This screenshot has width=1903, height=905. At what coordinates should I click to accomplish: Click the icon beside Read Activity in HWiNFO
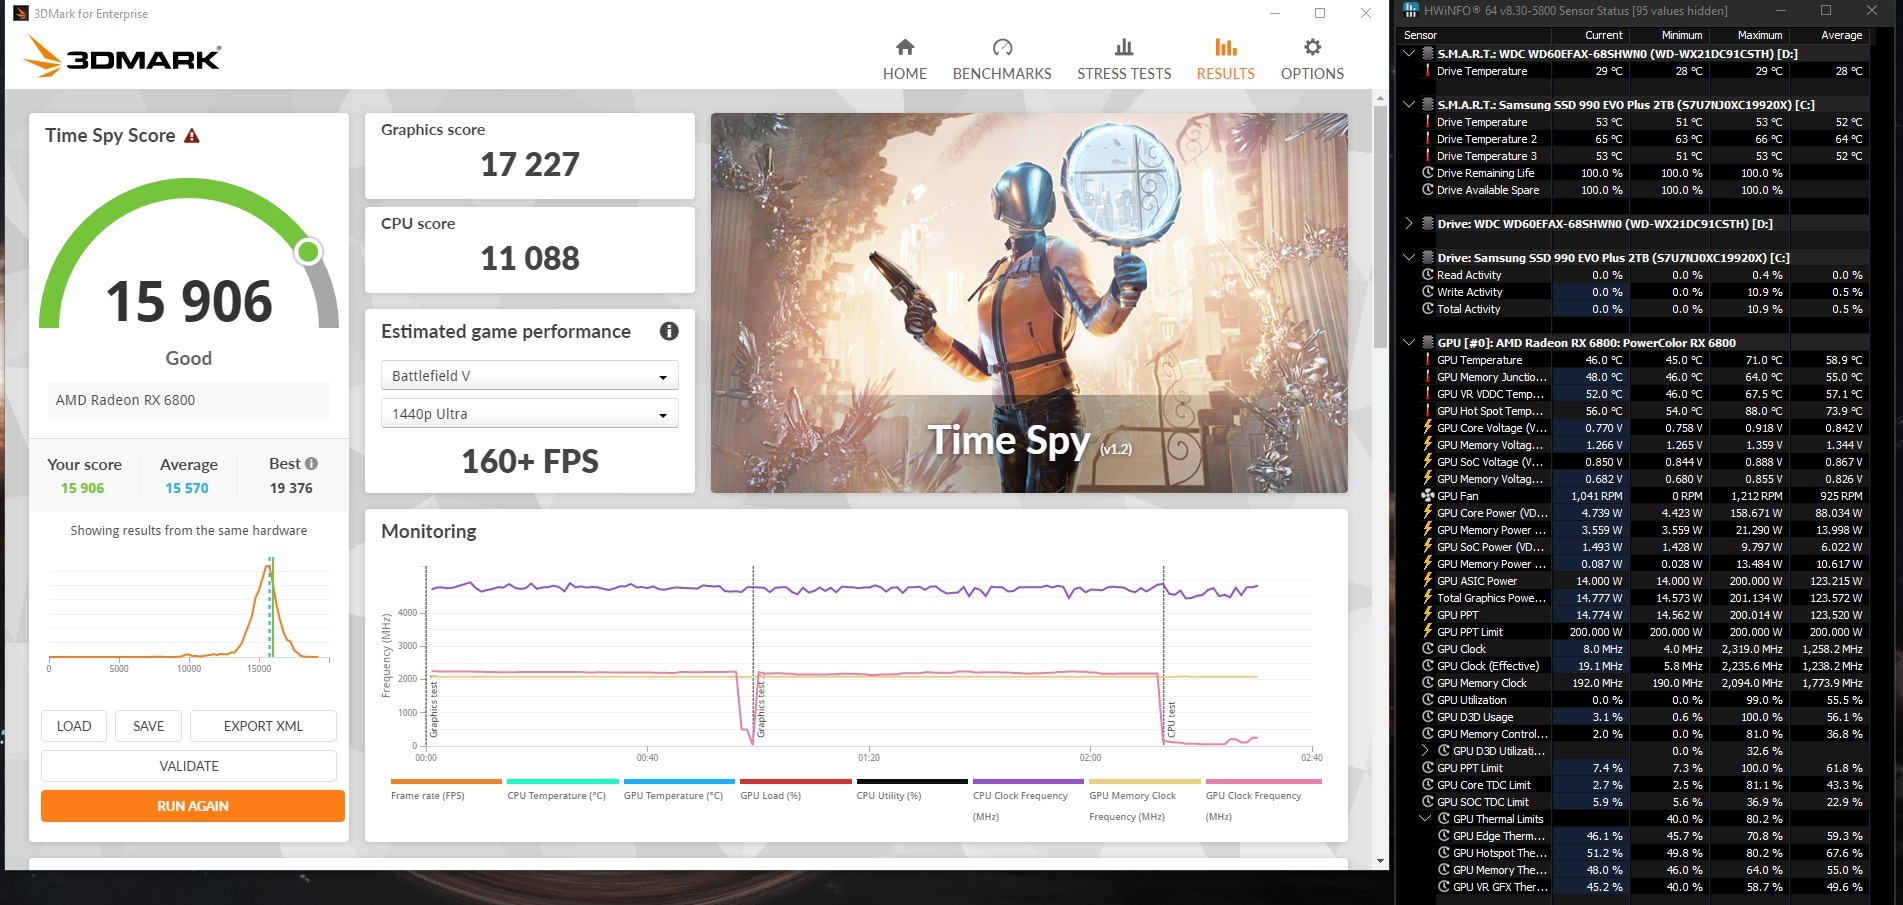pyautogui.click(x=1428, y=275)
